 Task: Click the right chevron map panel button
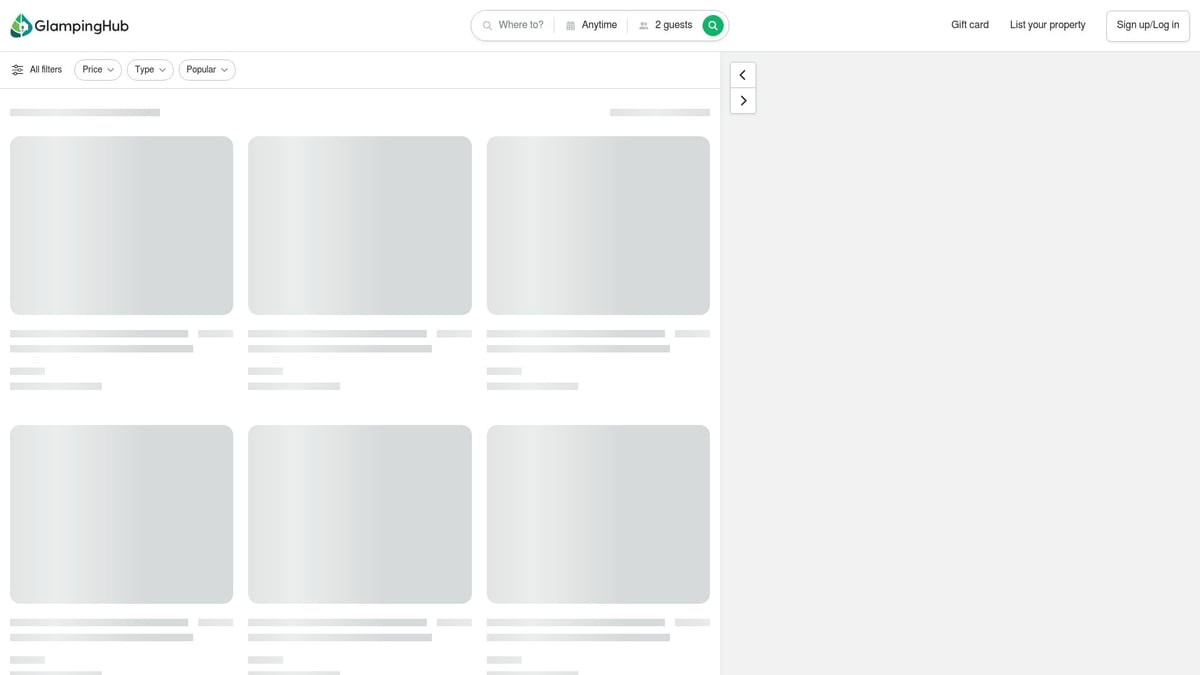tap(743, 101)
